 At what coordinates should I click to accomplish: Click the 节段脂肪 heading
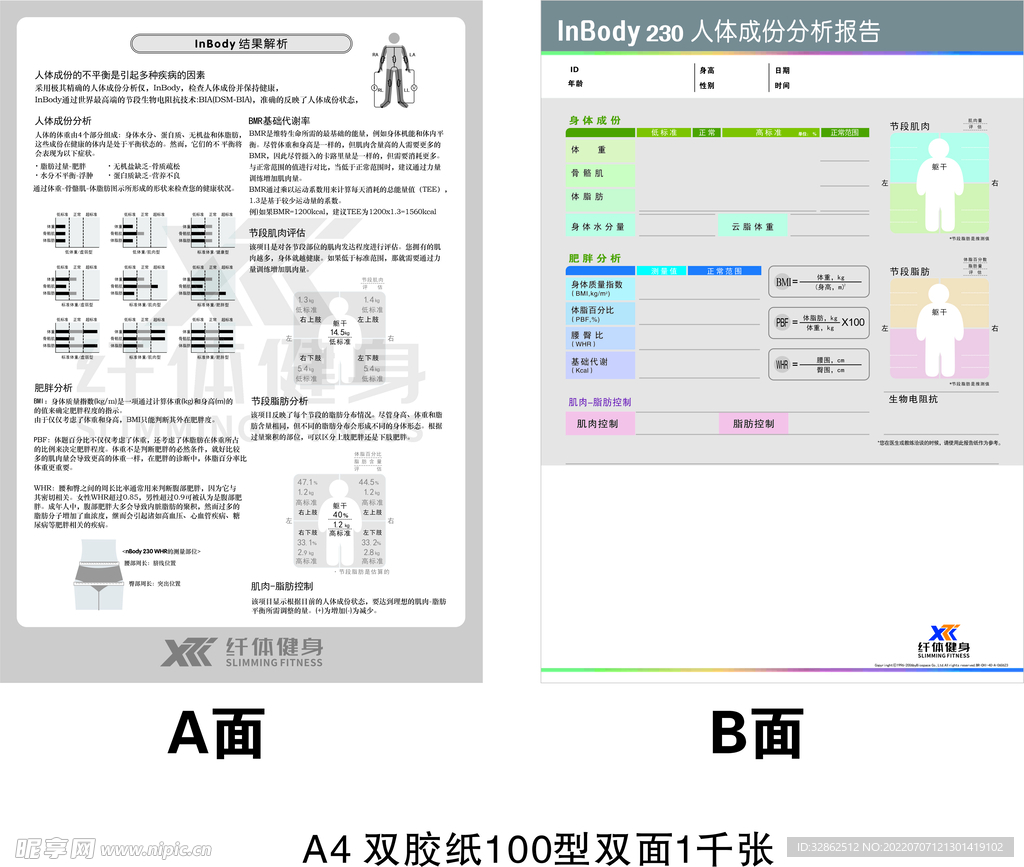coord(910,271)
